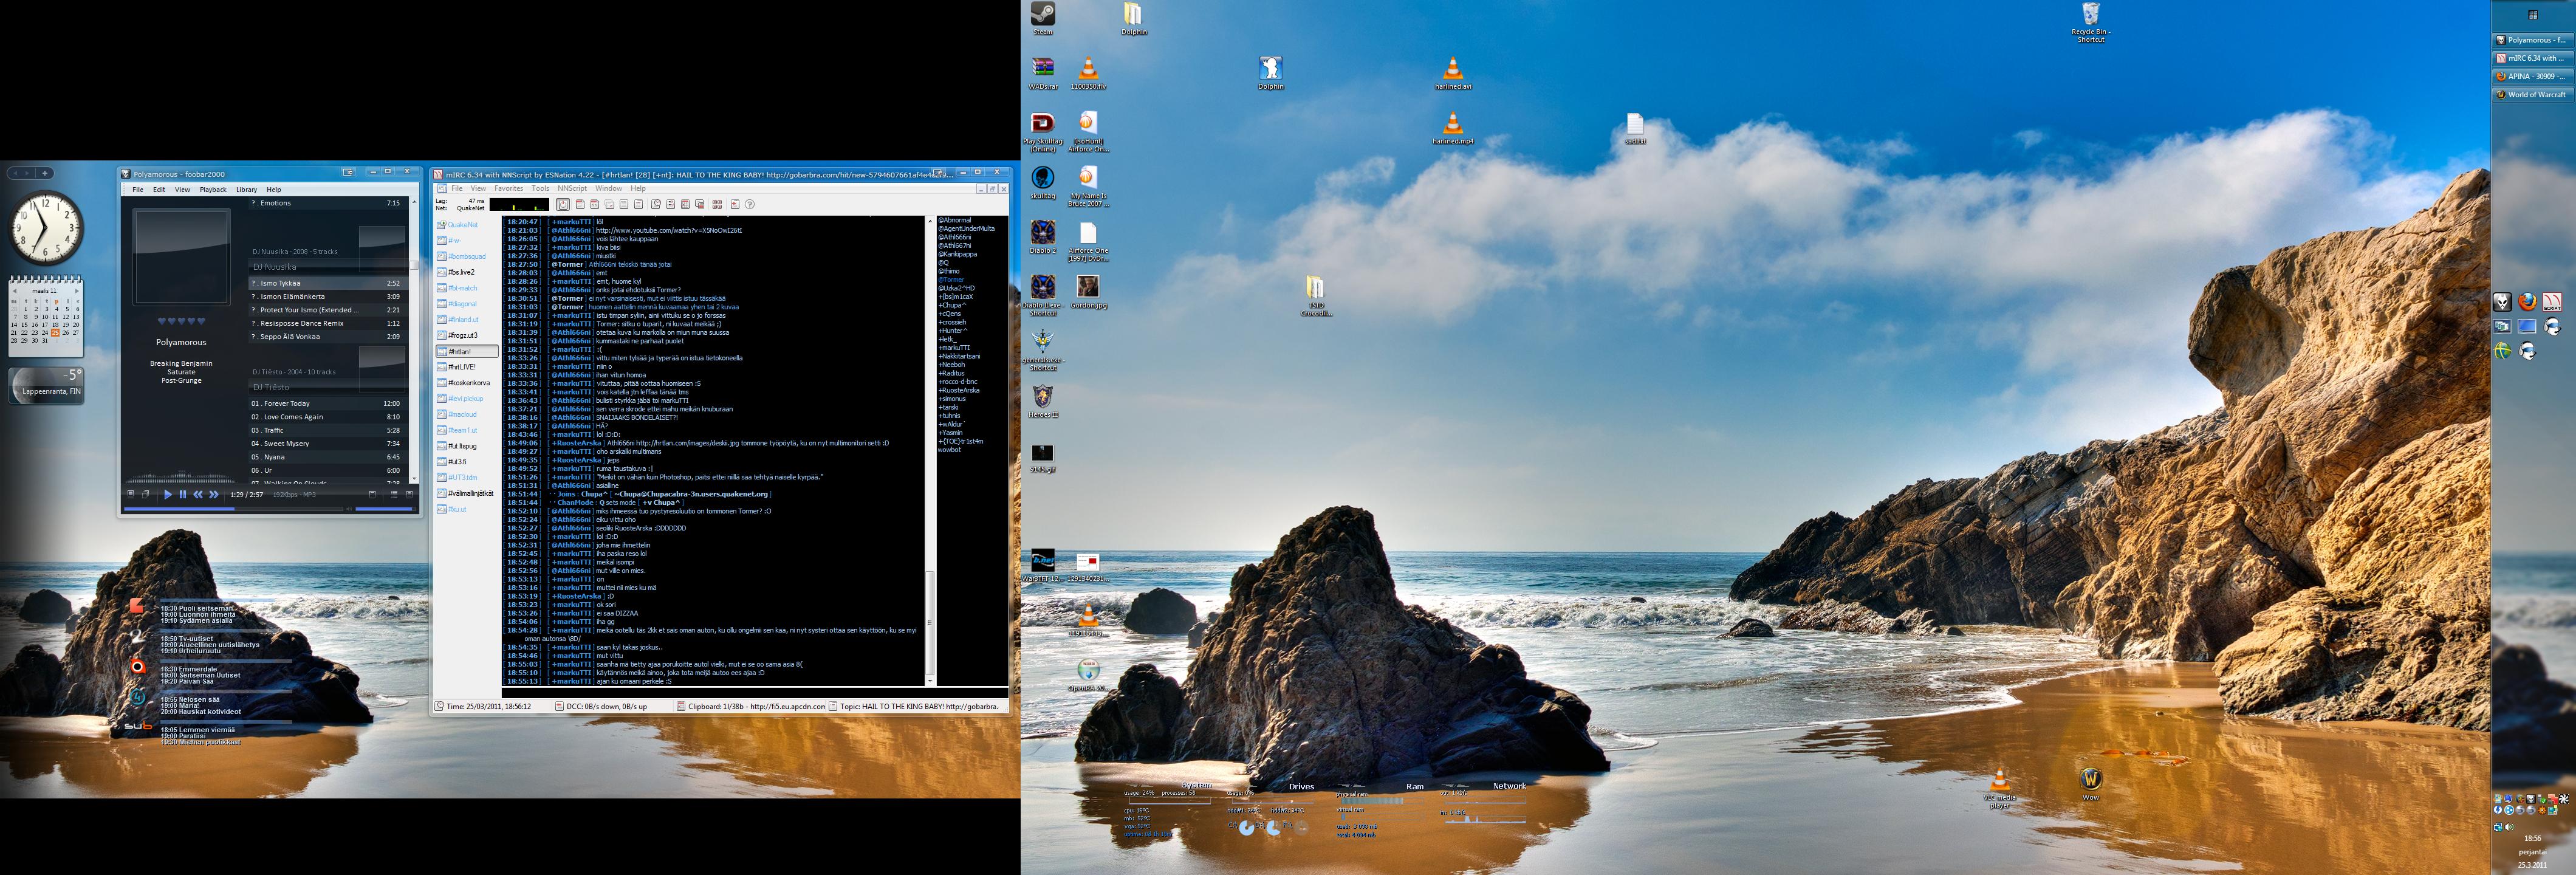Skip to next track in foobar2000

[213, 494]
